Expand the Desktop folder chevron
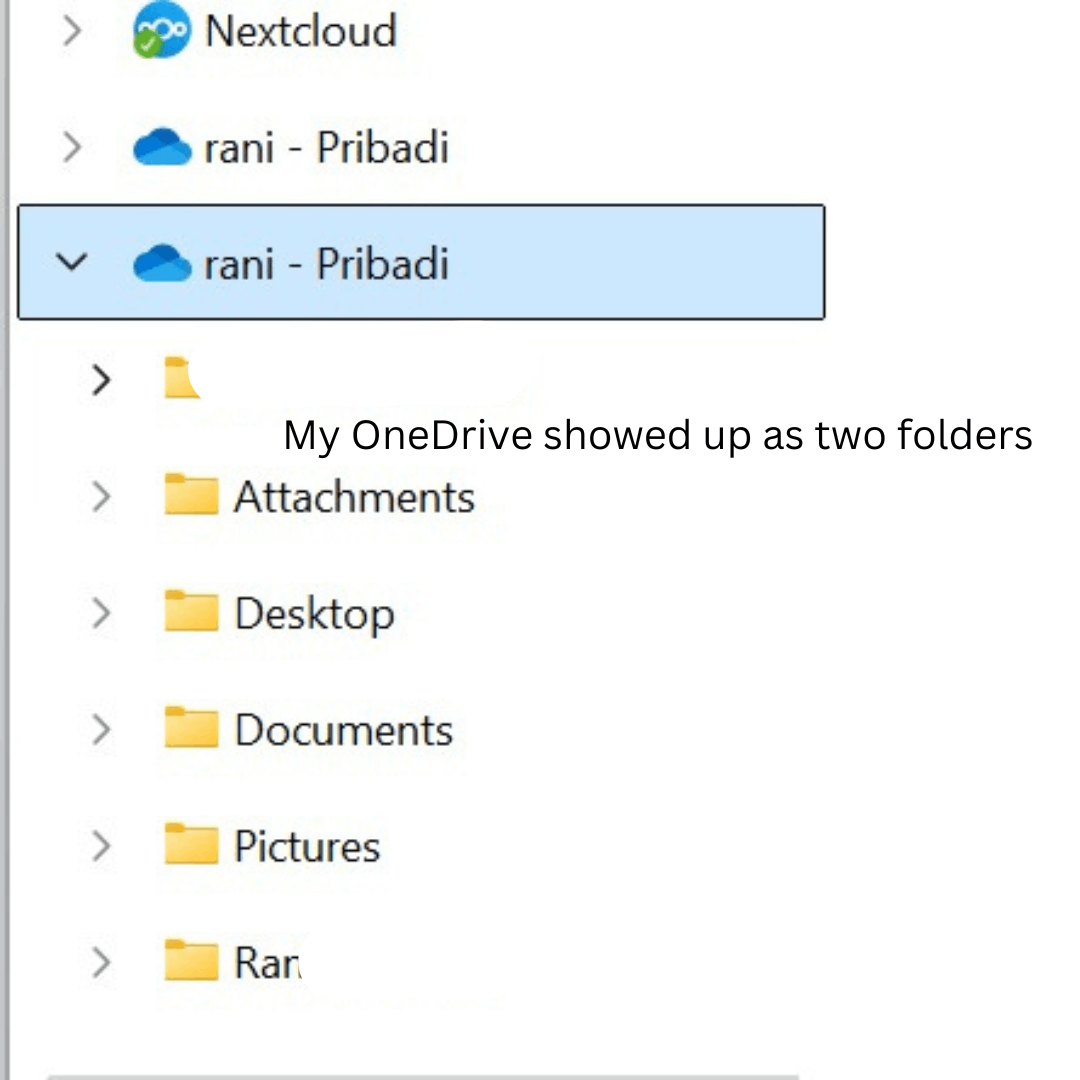Image resolution: width=1080 pixels, height=1080 pixels. [x=101, y=613]
